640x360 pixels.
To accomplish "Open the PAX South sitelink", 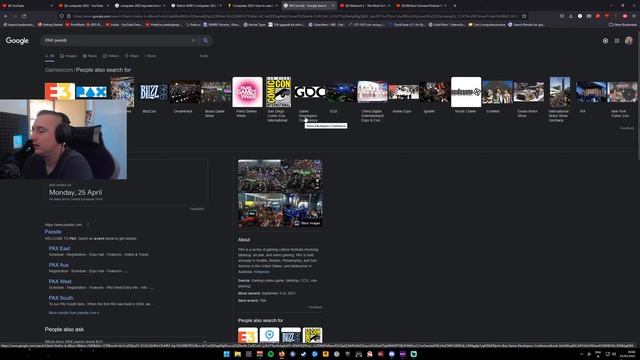I will coord(61,298).
